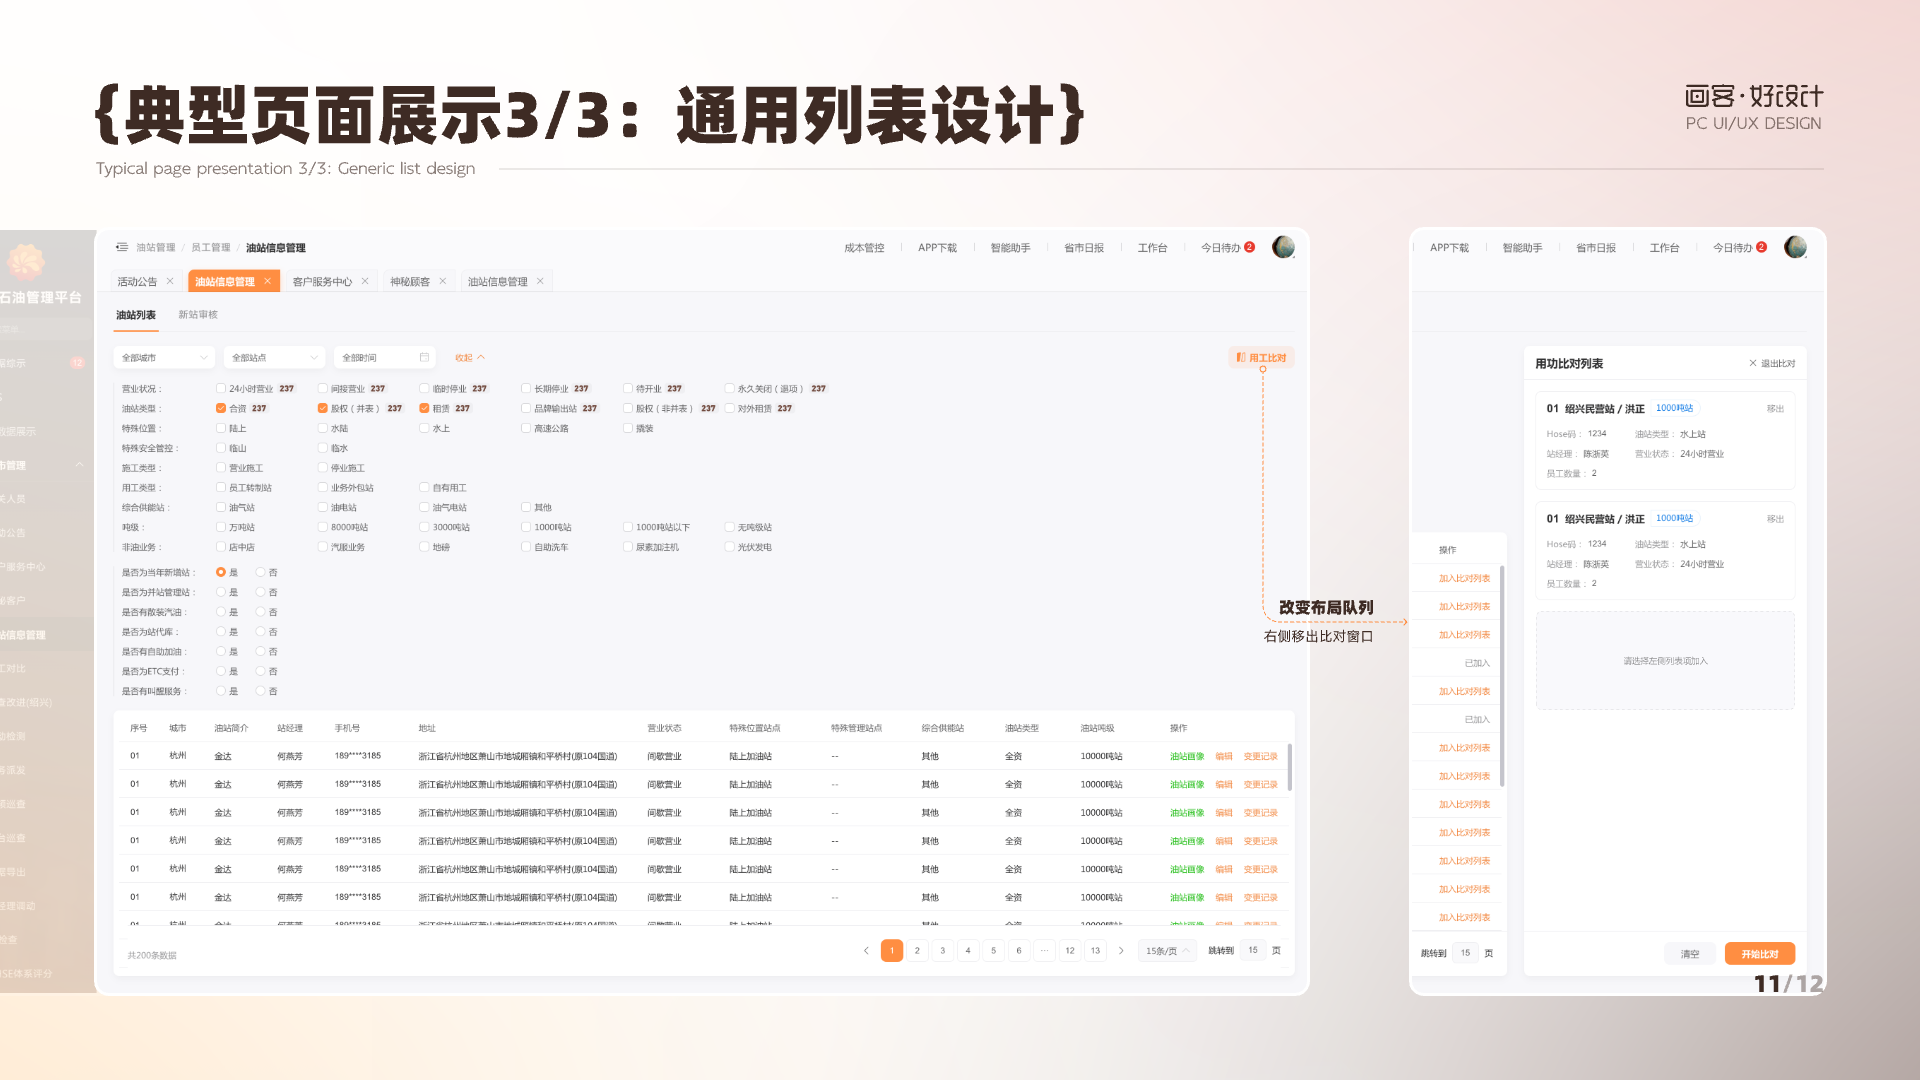The width and height of the screenshot is (1920, 1080).
Task: Collapse the sidebar using the menu fold icon
Action: point(121,247)
